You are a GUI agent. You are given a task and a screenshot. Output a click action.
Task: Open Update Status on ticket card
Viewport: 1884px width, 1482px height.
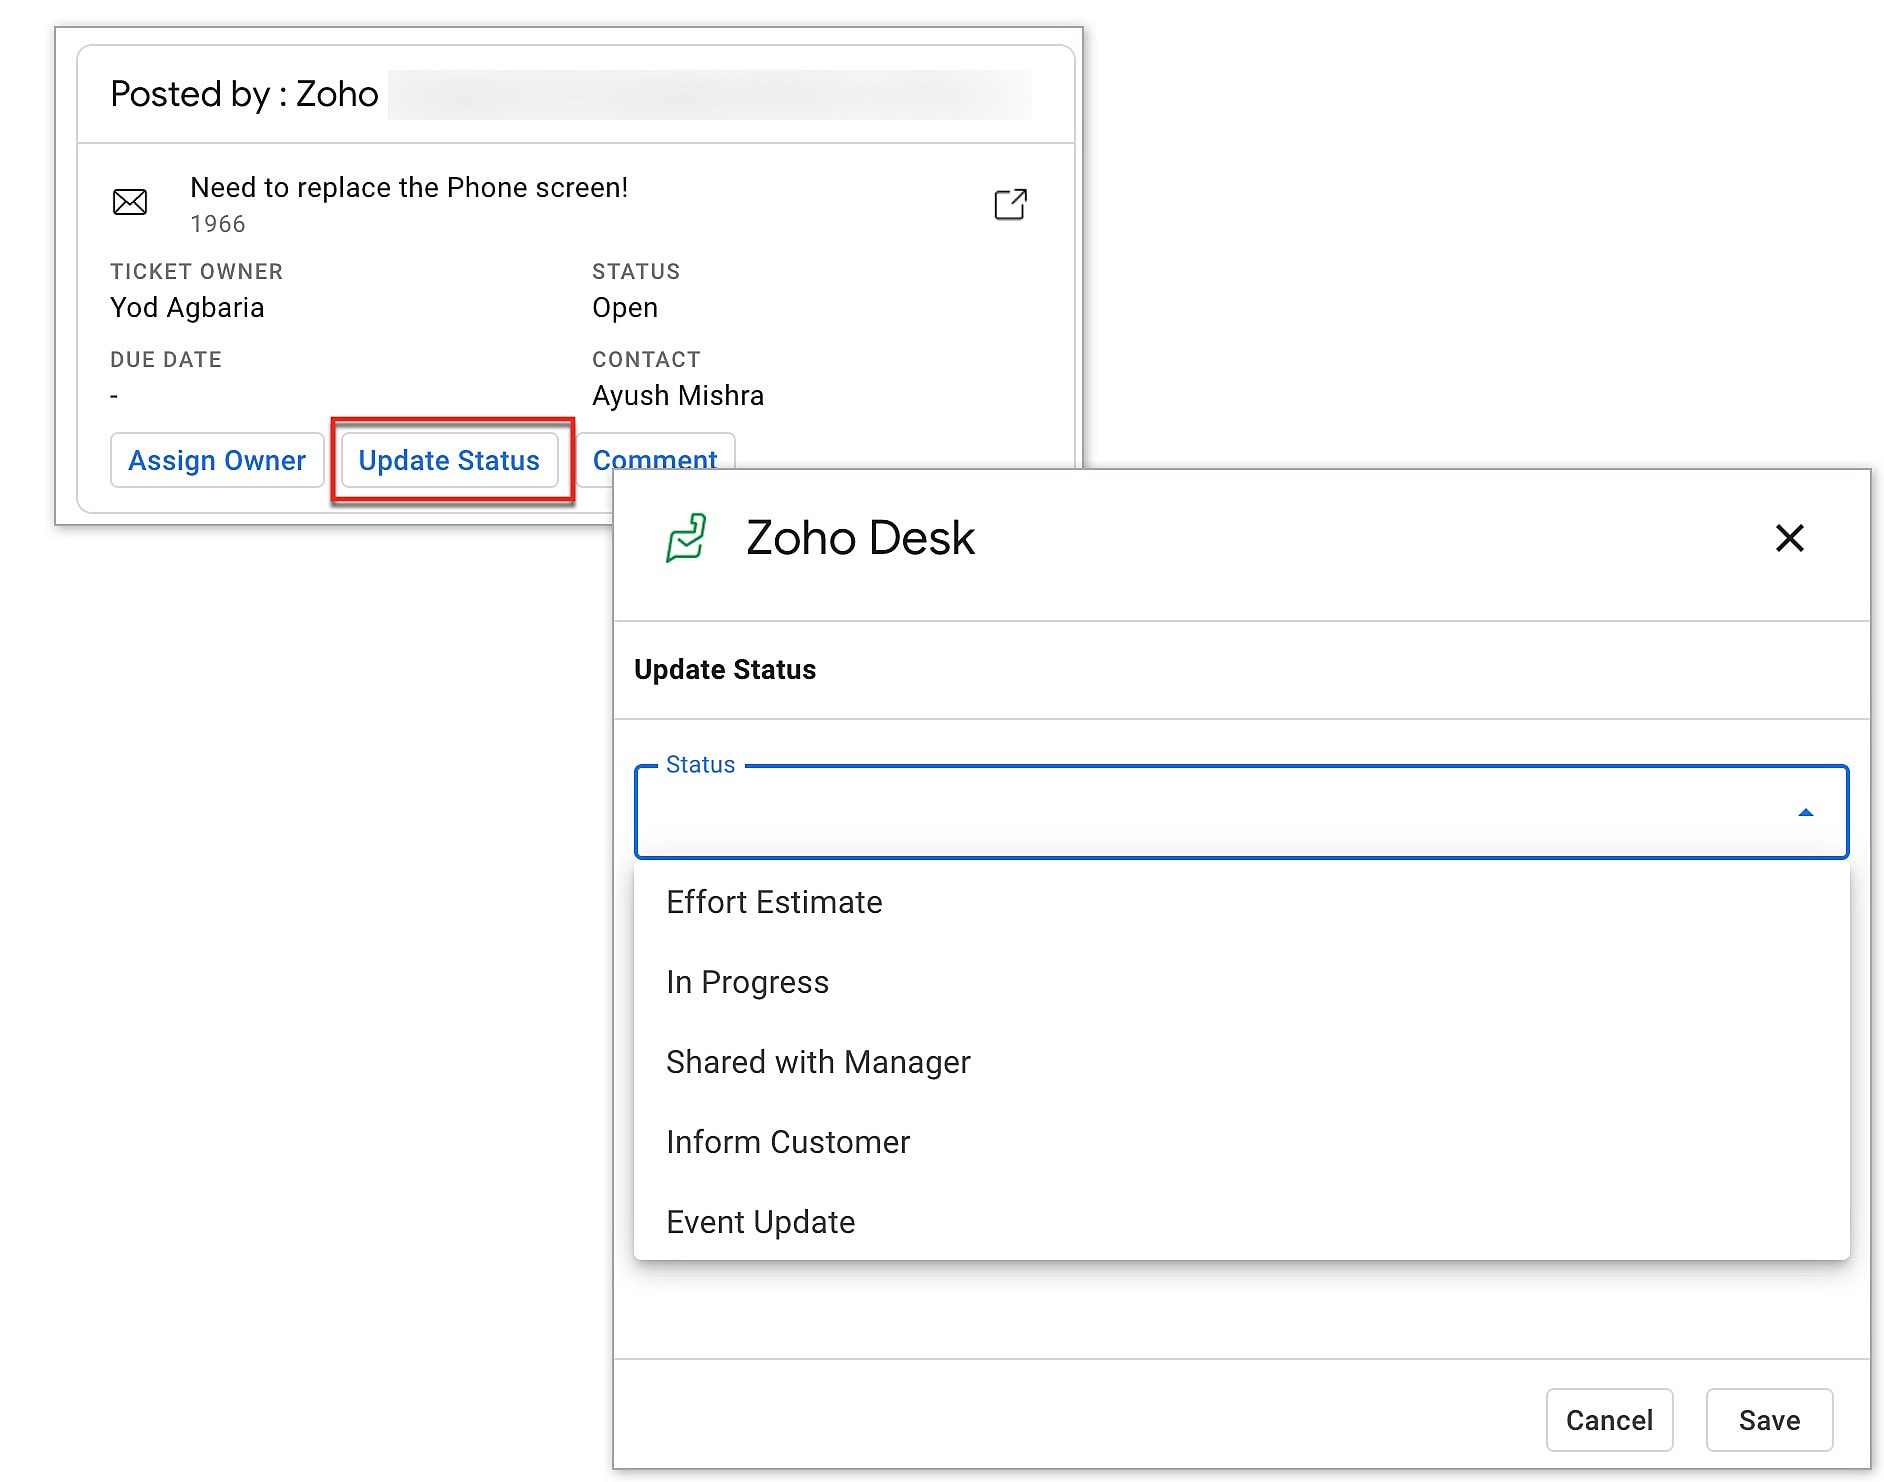point(449,460)
